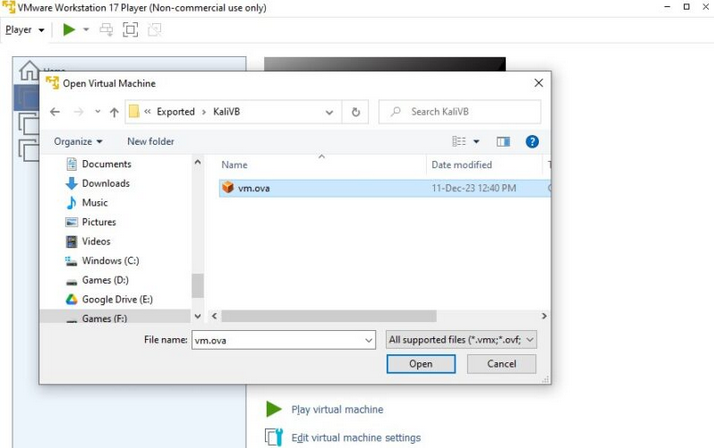Image resolution: width=714 pixels, height=448 pixels.
Task: Click the Cancel button
Action: click(x=501, y=364)
